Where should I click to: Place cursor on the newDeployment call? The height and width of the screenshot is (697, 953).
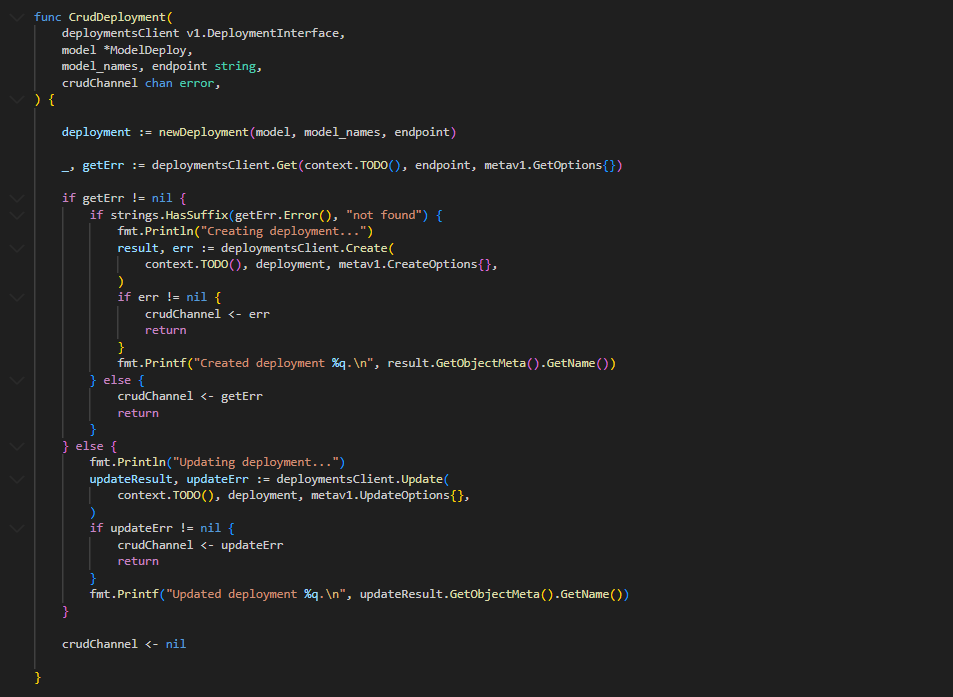click(x=204, y=132)
